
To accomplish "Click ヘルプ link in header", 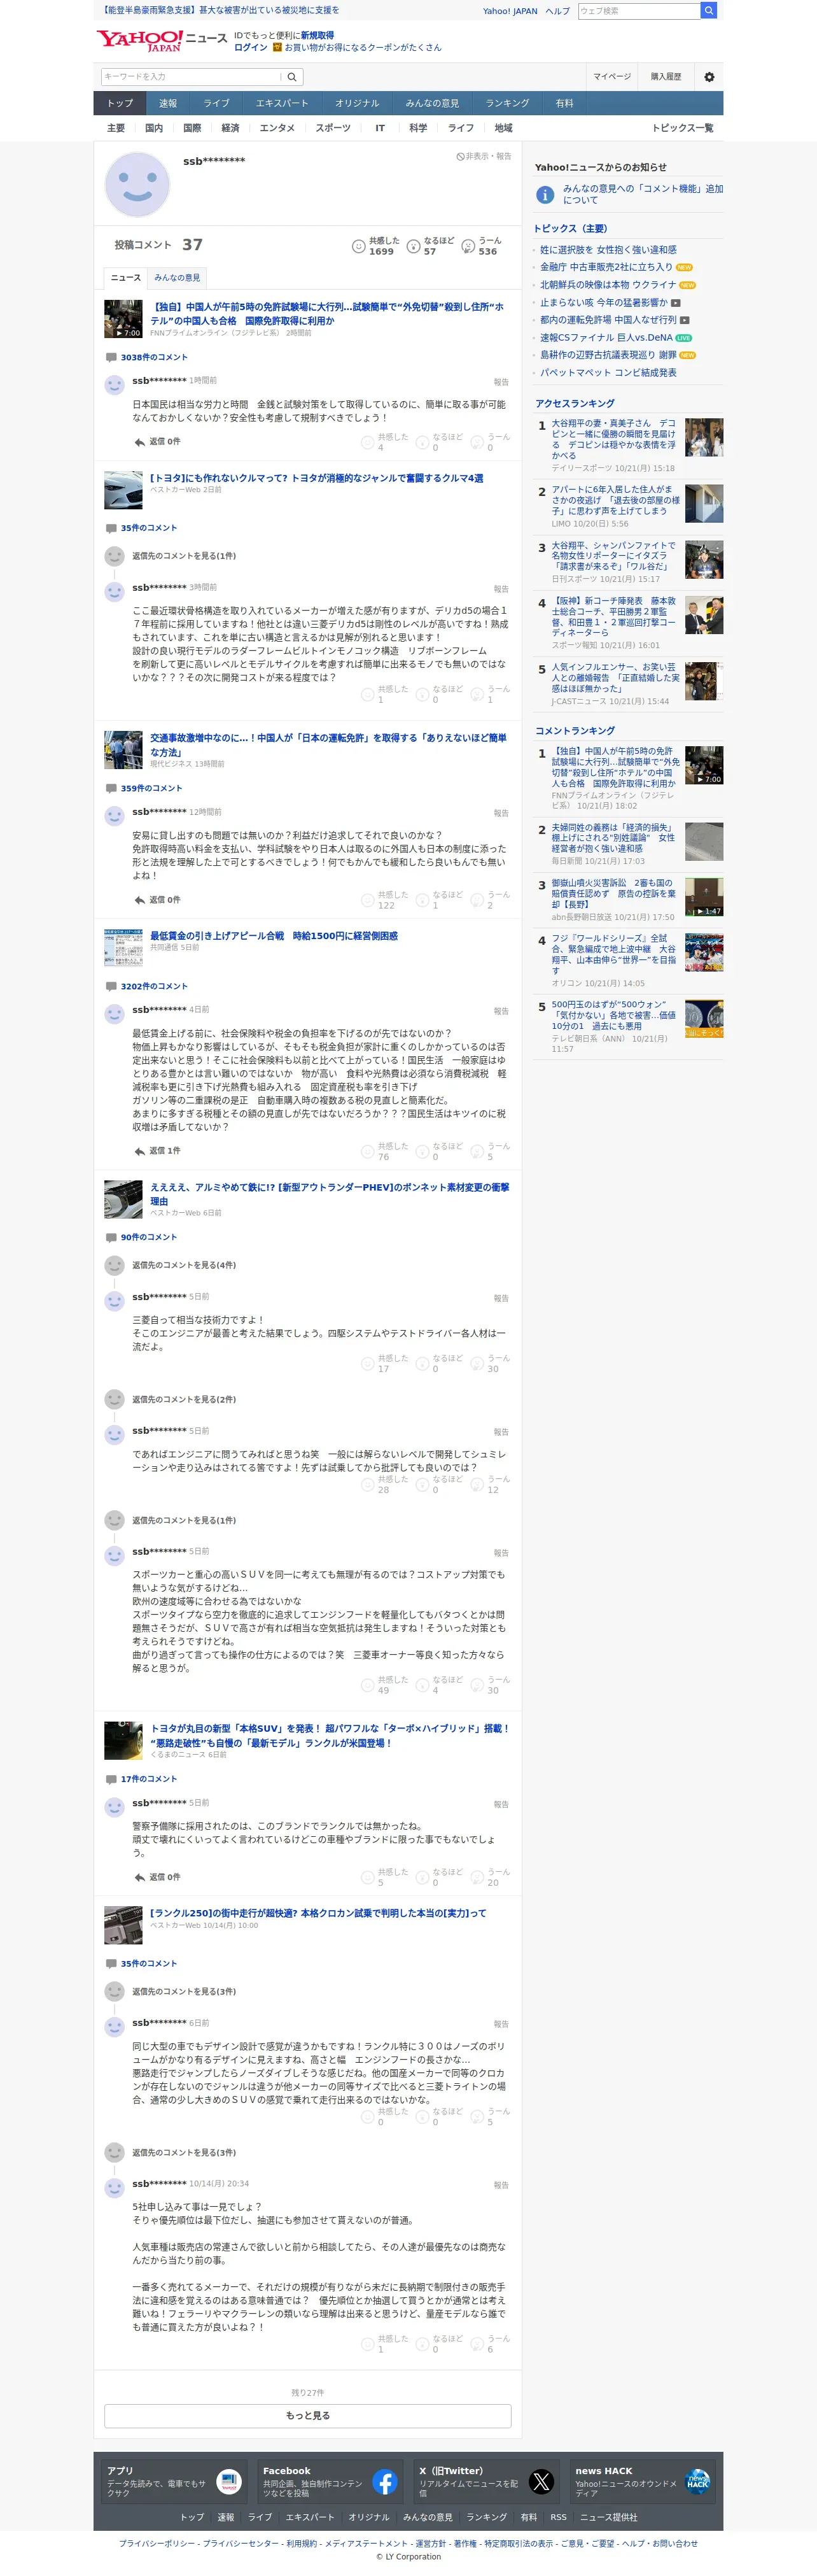I will coord(558,11).
